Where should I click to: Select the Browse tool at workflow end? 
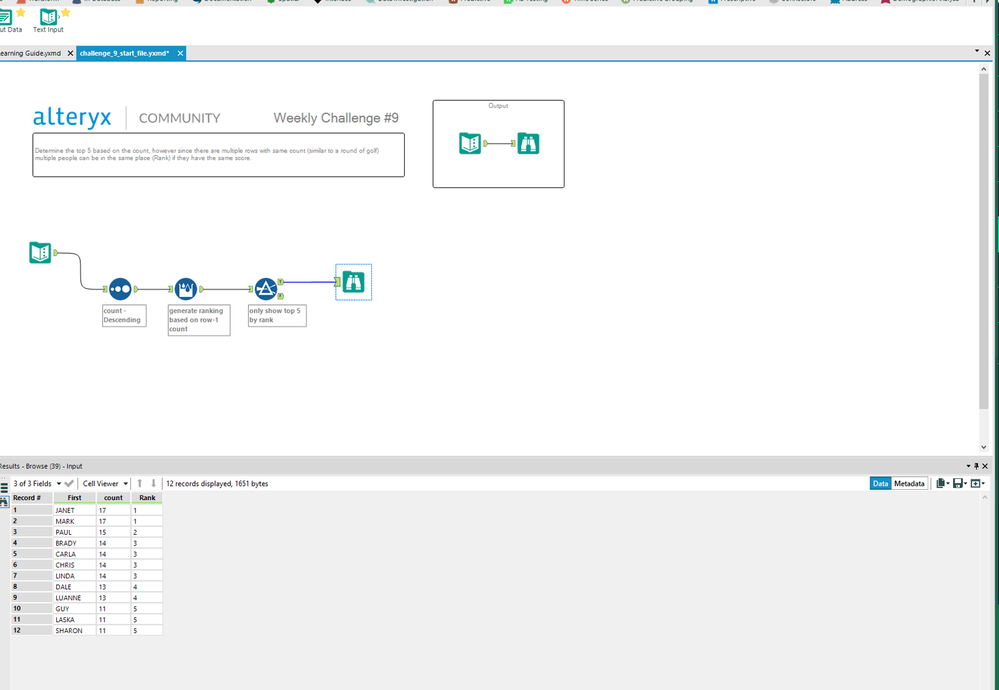click(353, 282)
